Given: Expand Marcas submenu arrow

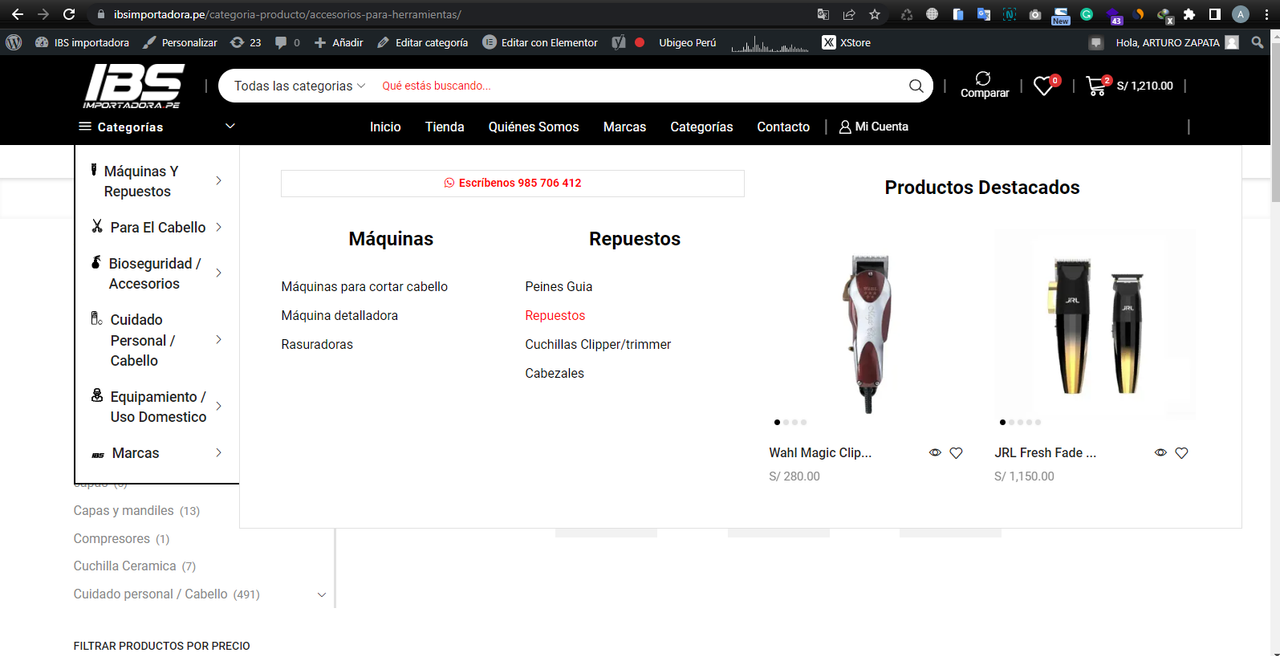Looking at the screenshot, I should [x=219, y=453].
